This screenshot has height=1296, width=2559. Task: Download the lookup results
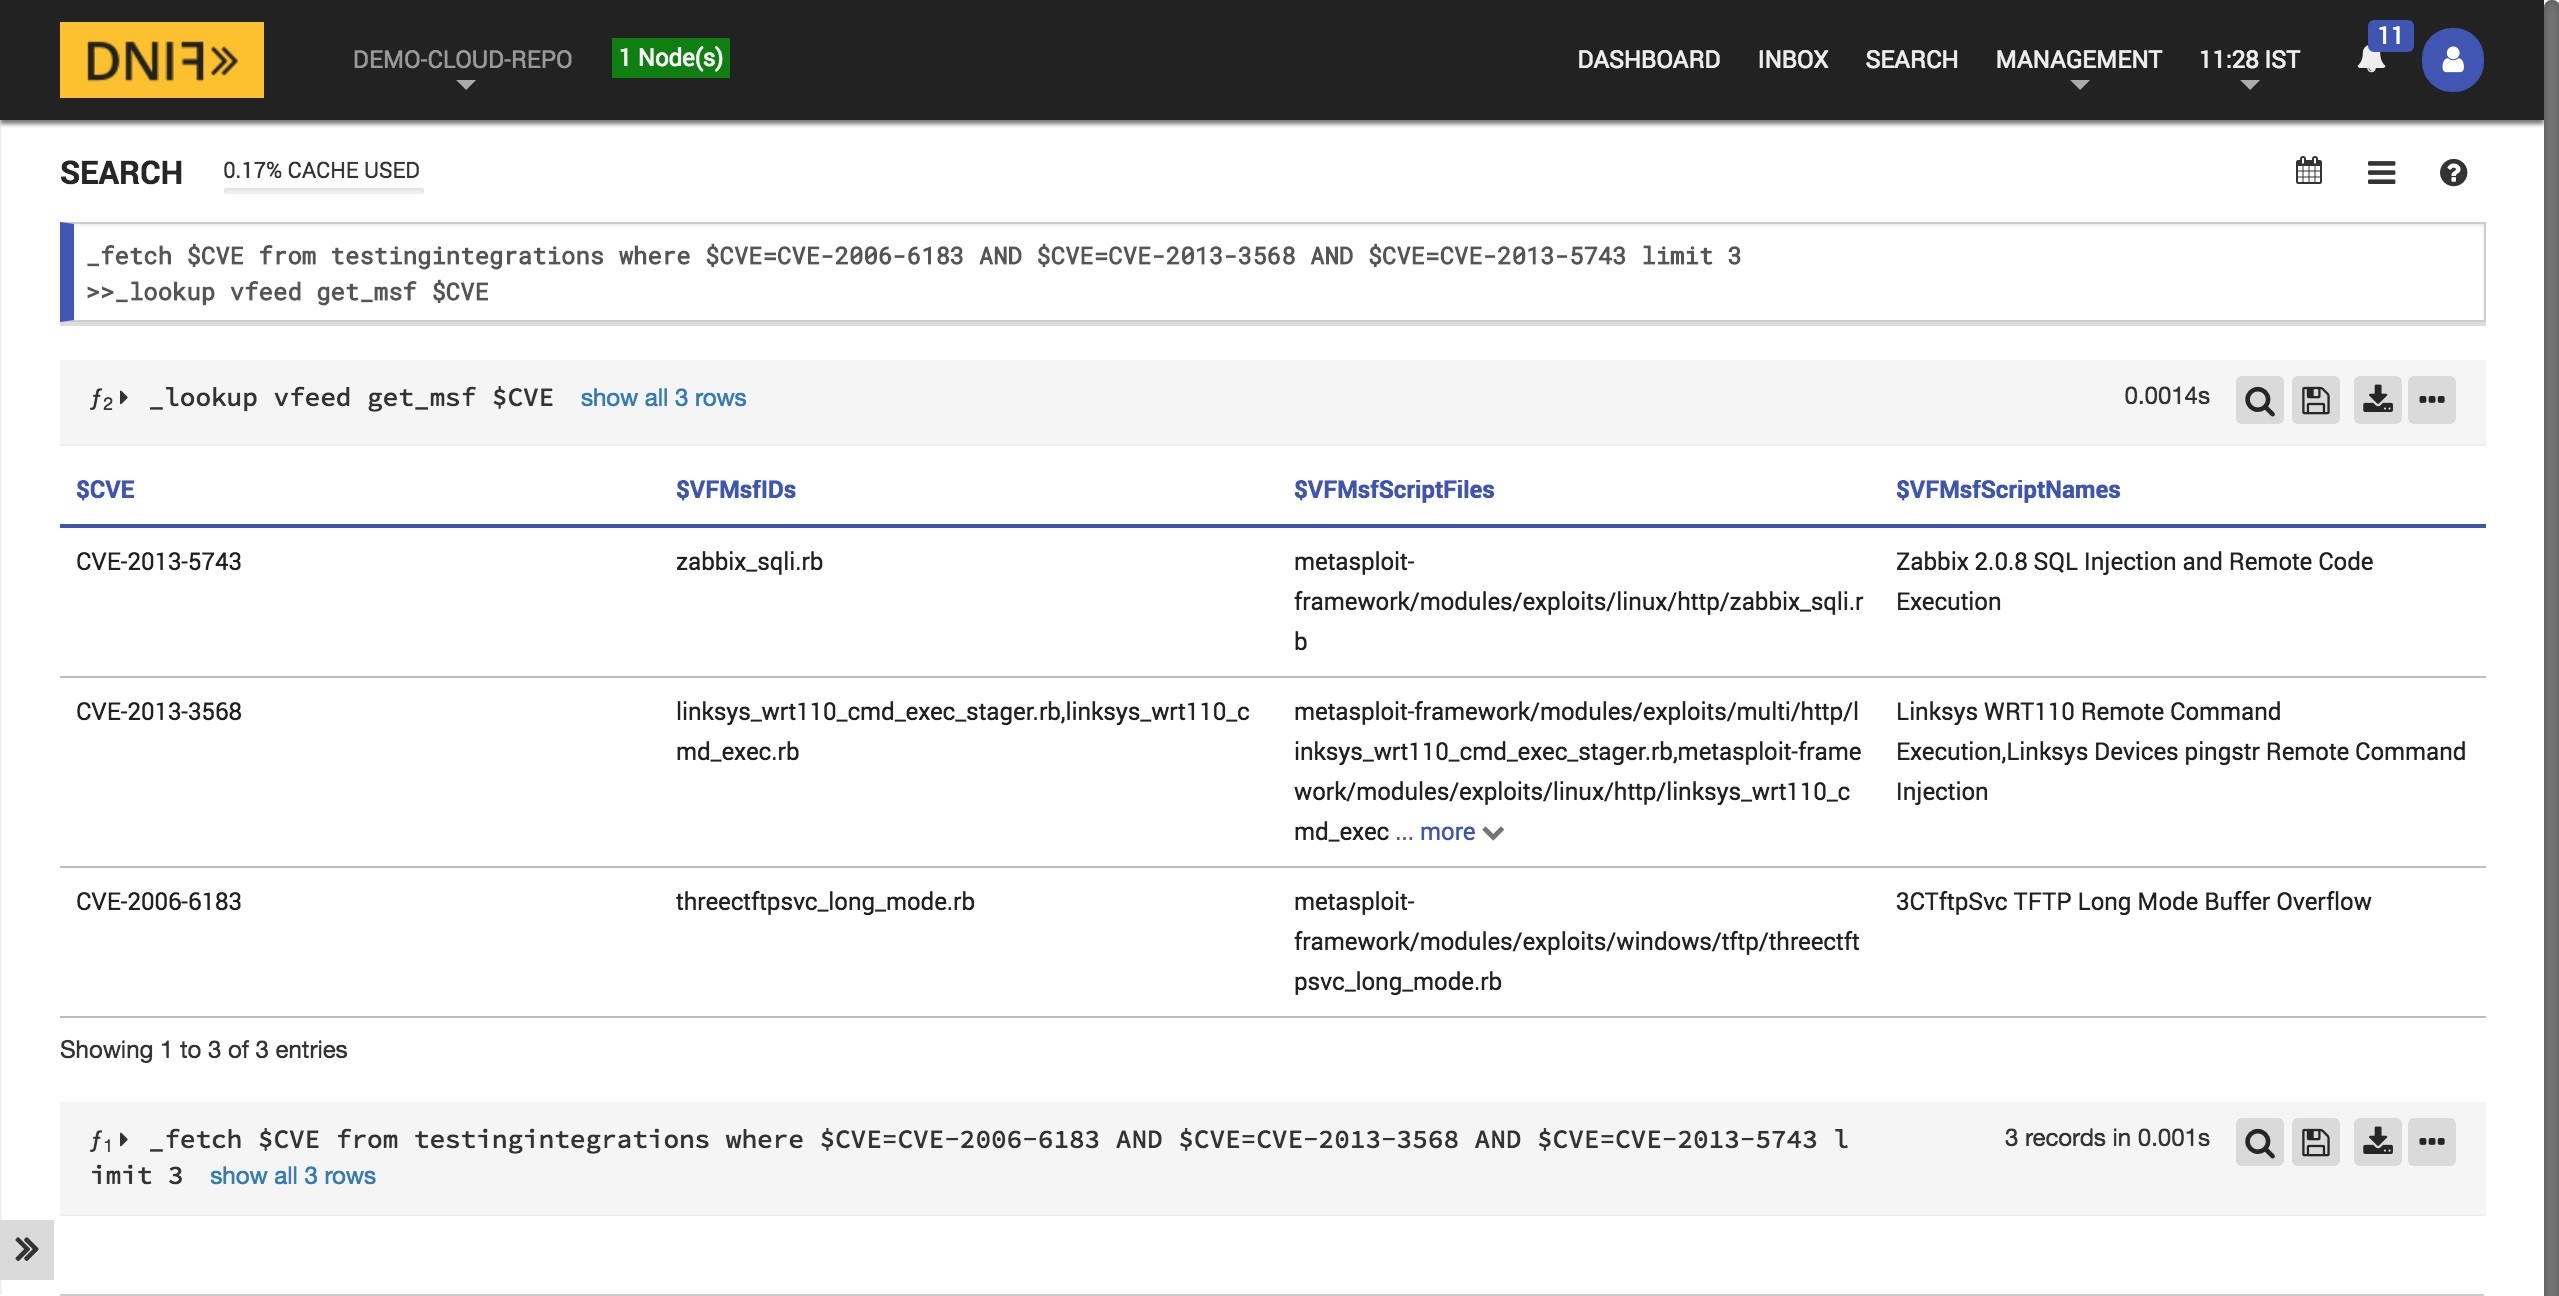click(2377, 400)
